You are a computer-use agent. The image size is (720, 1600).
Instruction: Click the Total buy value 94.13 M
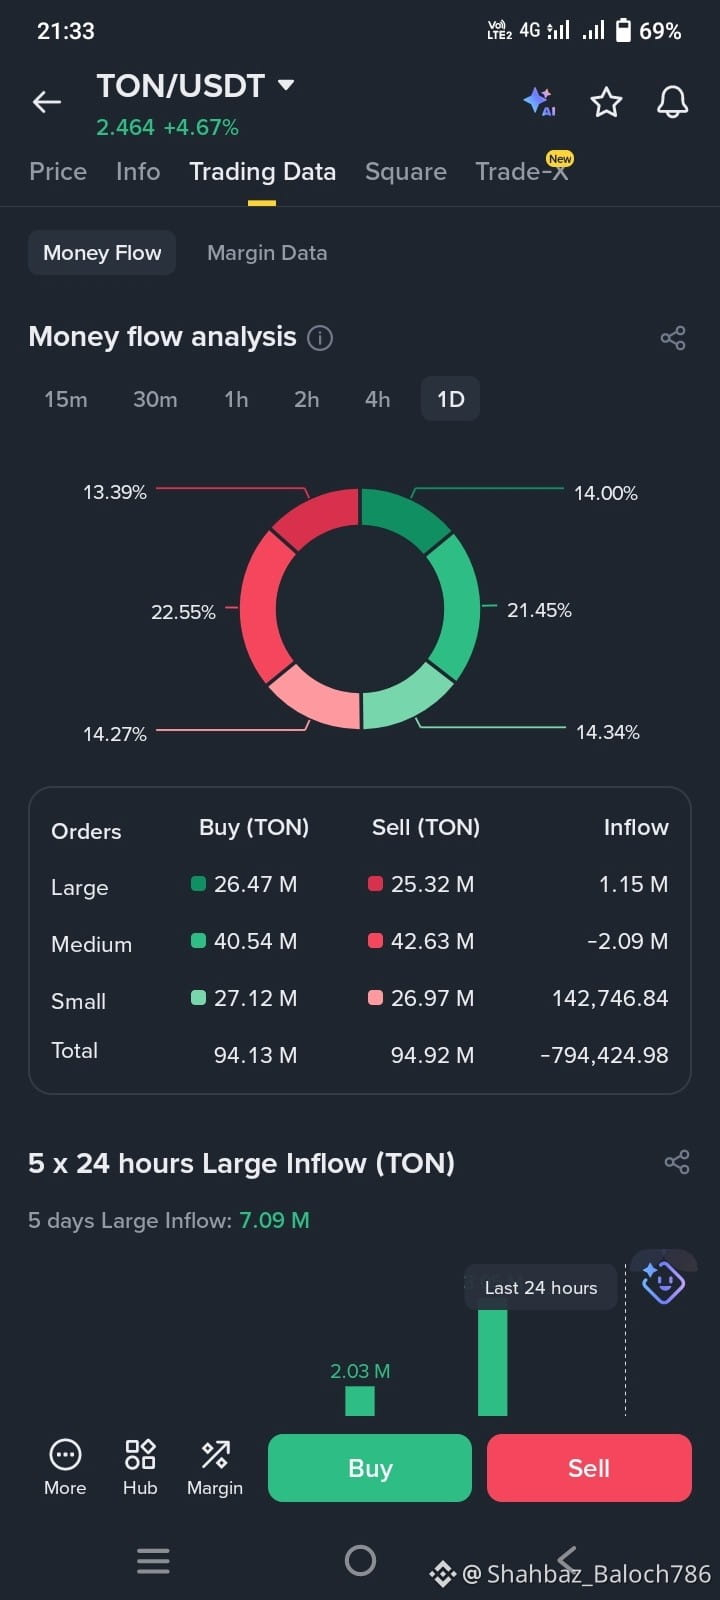tap(255, 1055)
